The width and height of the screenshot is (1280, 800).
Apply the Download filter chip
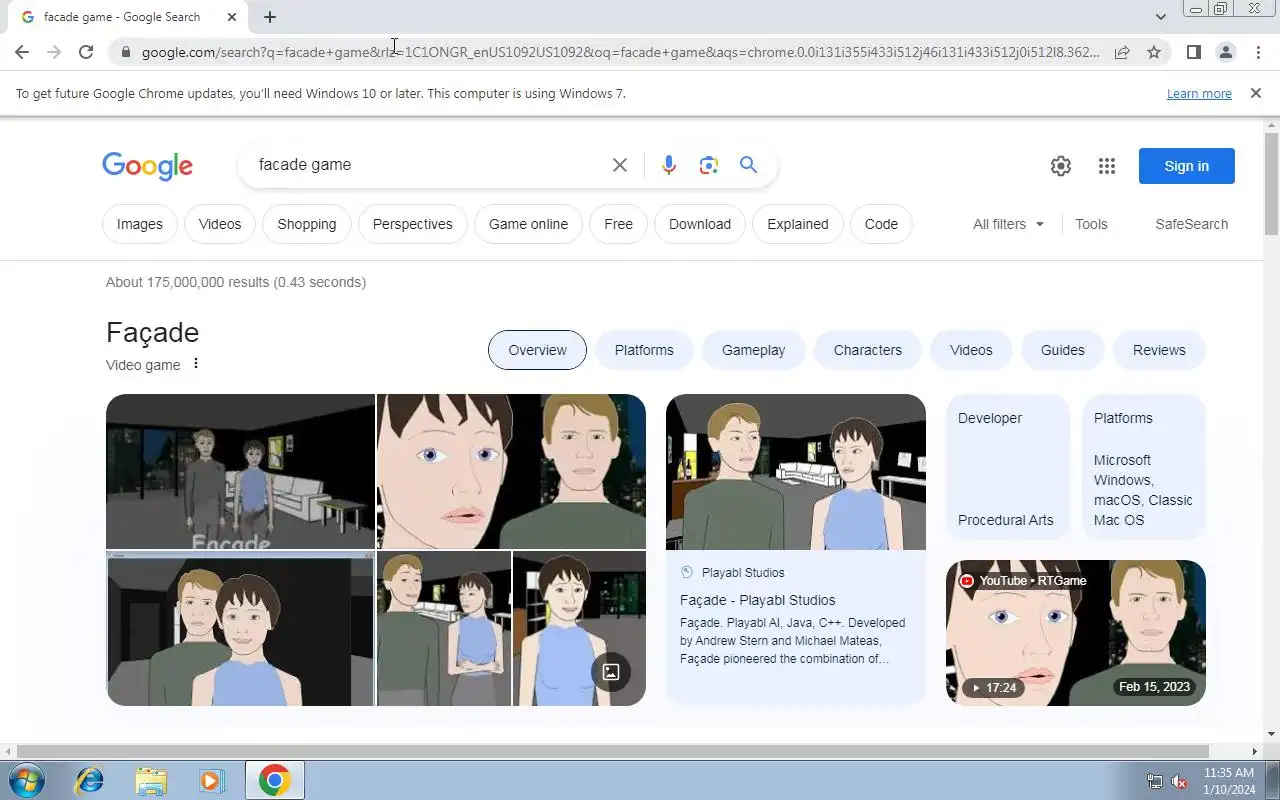pyautogui.click(x=700, y=224)
